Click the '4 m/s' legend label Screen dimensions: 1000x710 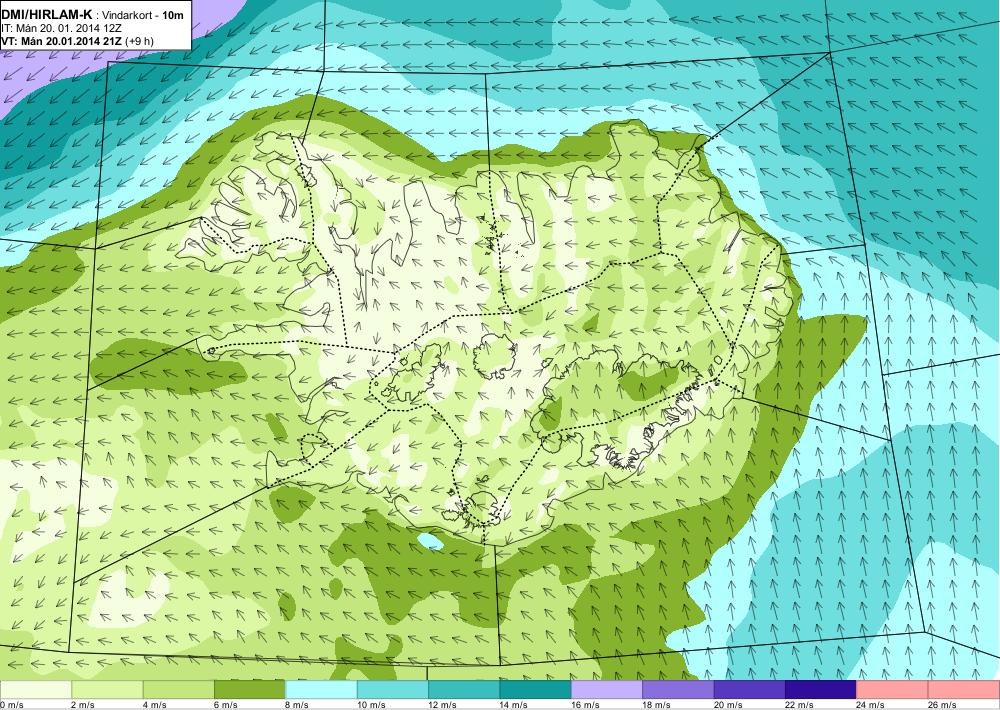coord(154,705)
